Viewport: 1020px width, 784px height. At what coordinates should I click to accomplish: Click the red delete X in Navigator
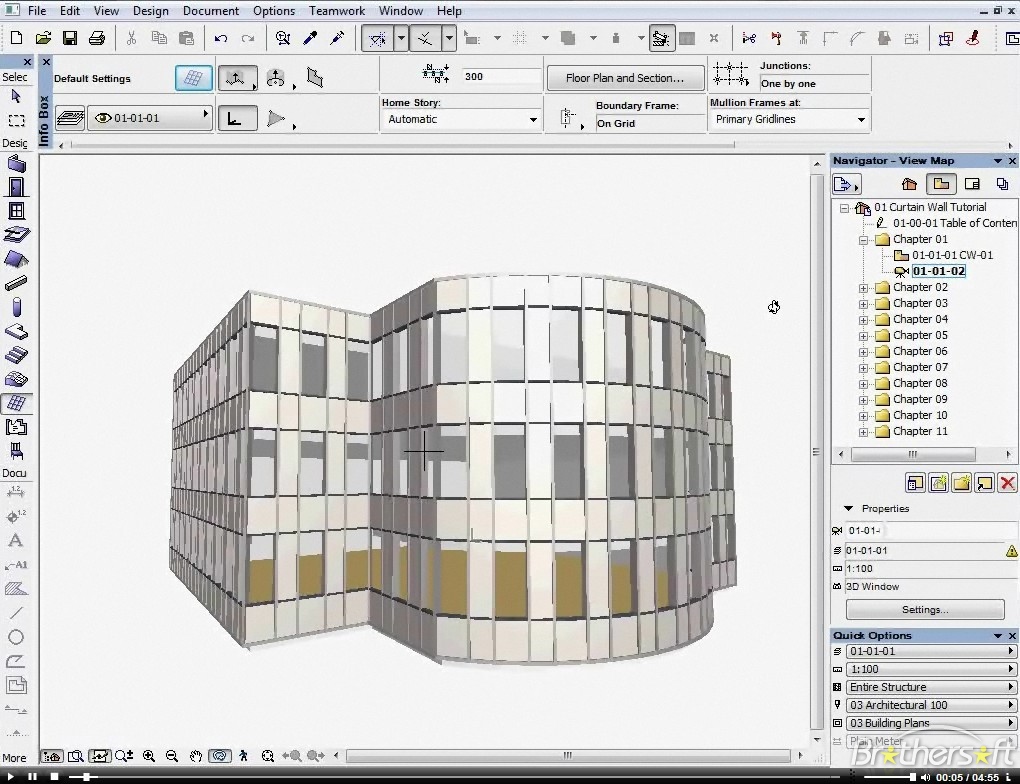click(x=1007, y=484)
